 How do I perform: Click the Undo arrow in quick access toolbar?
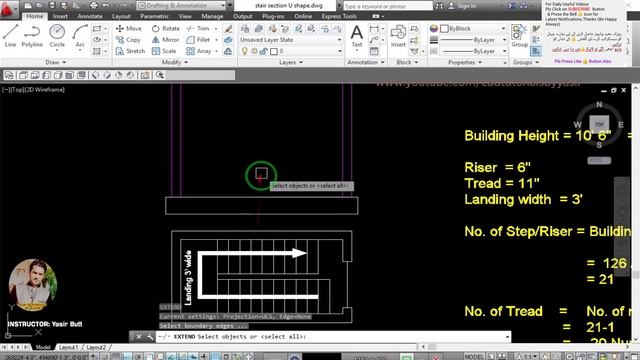pyautogui.click(x=106, y=5)
